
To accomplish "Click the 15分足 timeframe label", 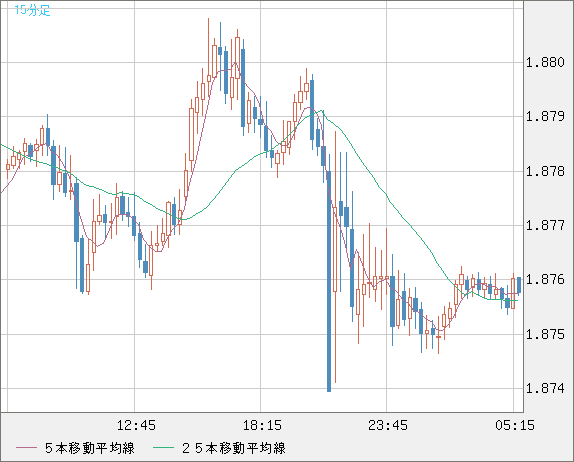I will coord(32,10).
